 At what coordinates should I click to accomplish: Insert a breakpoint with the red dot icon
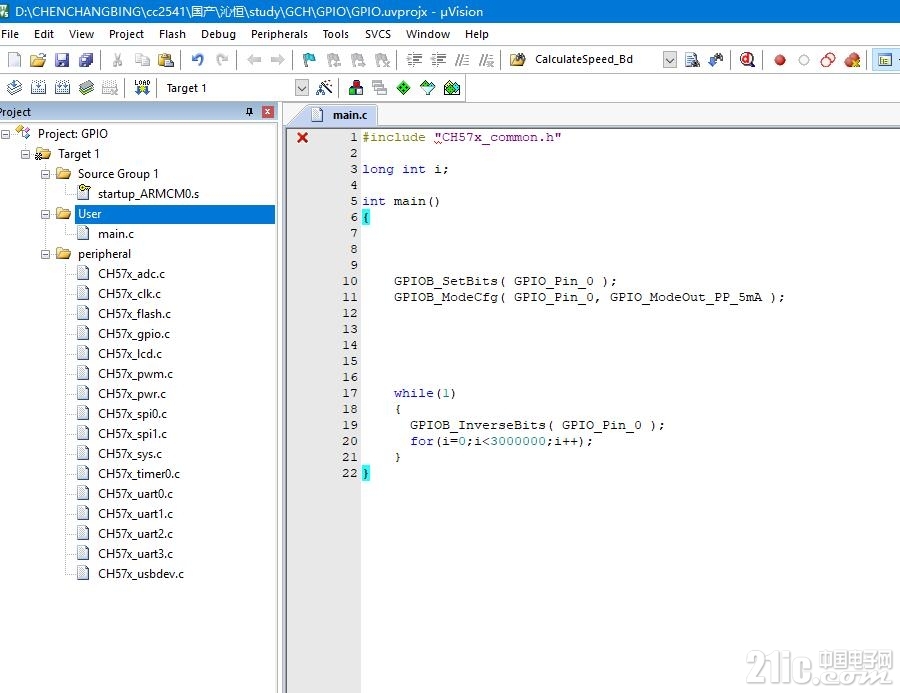pyautogui.click(x=779, y=60)
